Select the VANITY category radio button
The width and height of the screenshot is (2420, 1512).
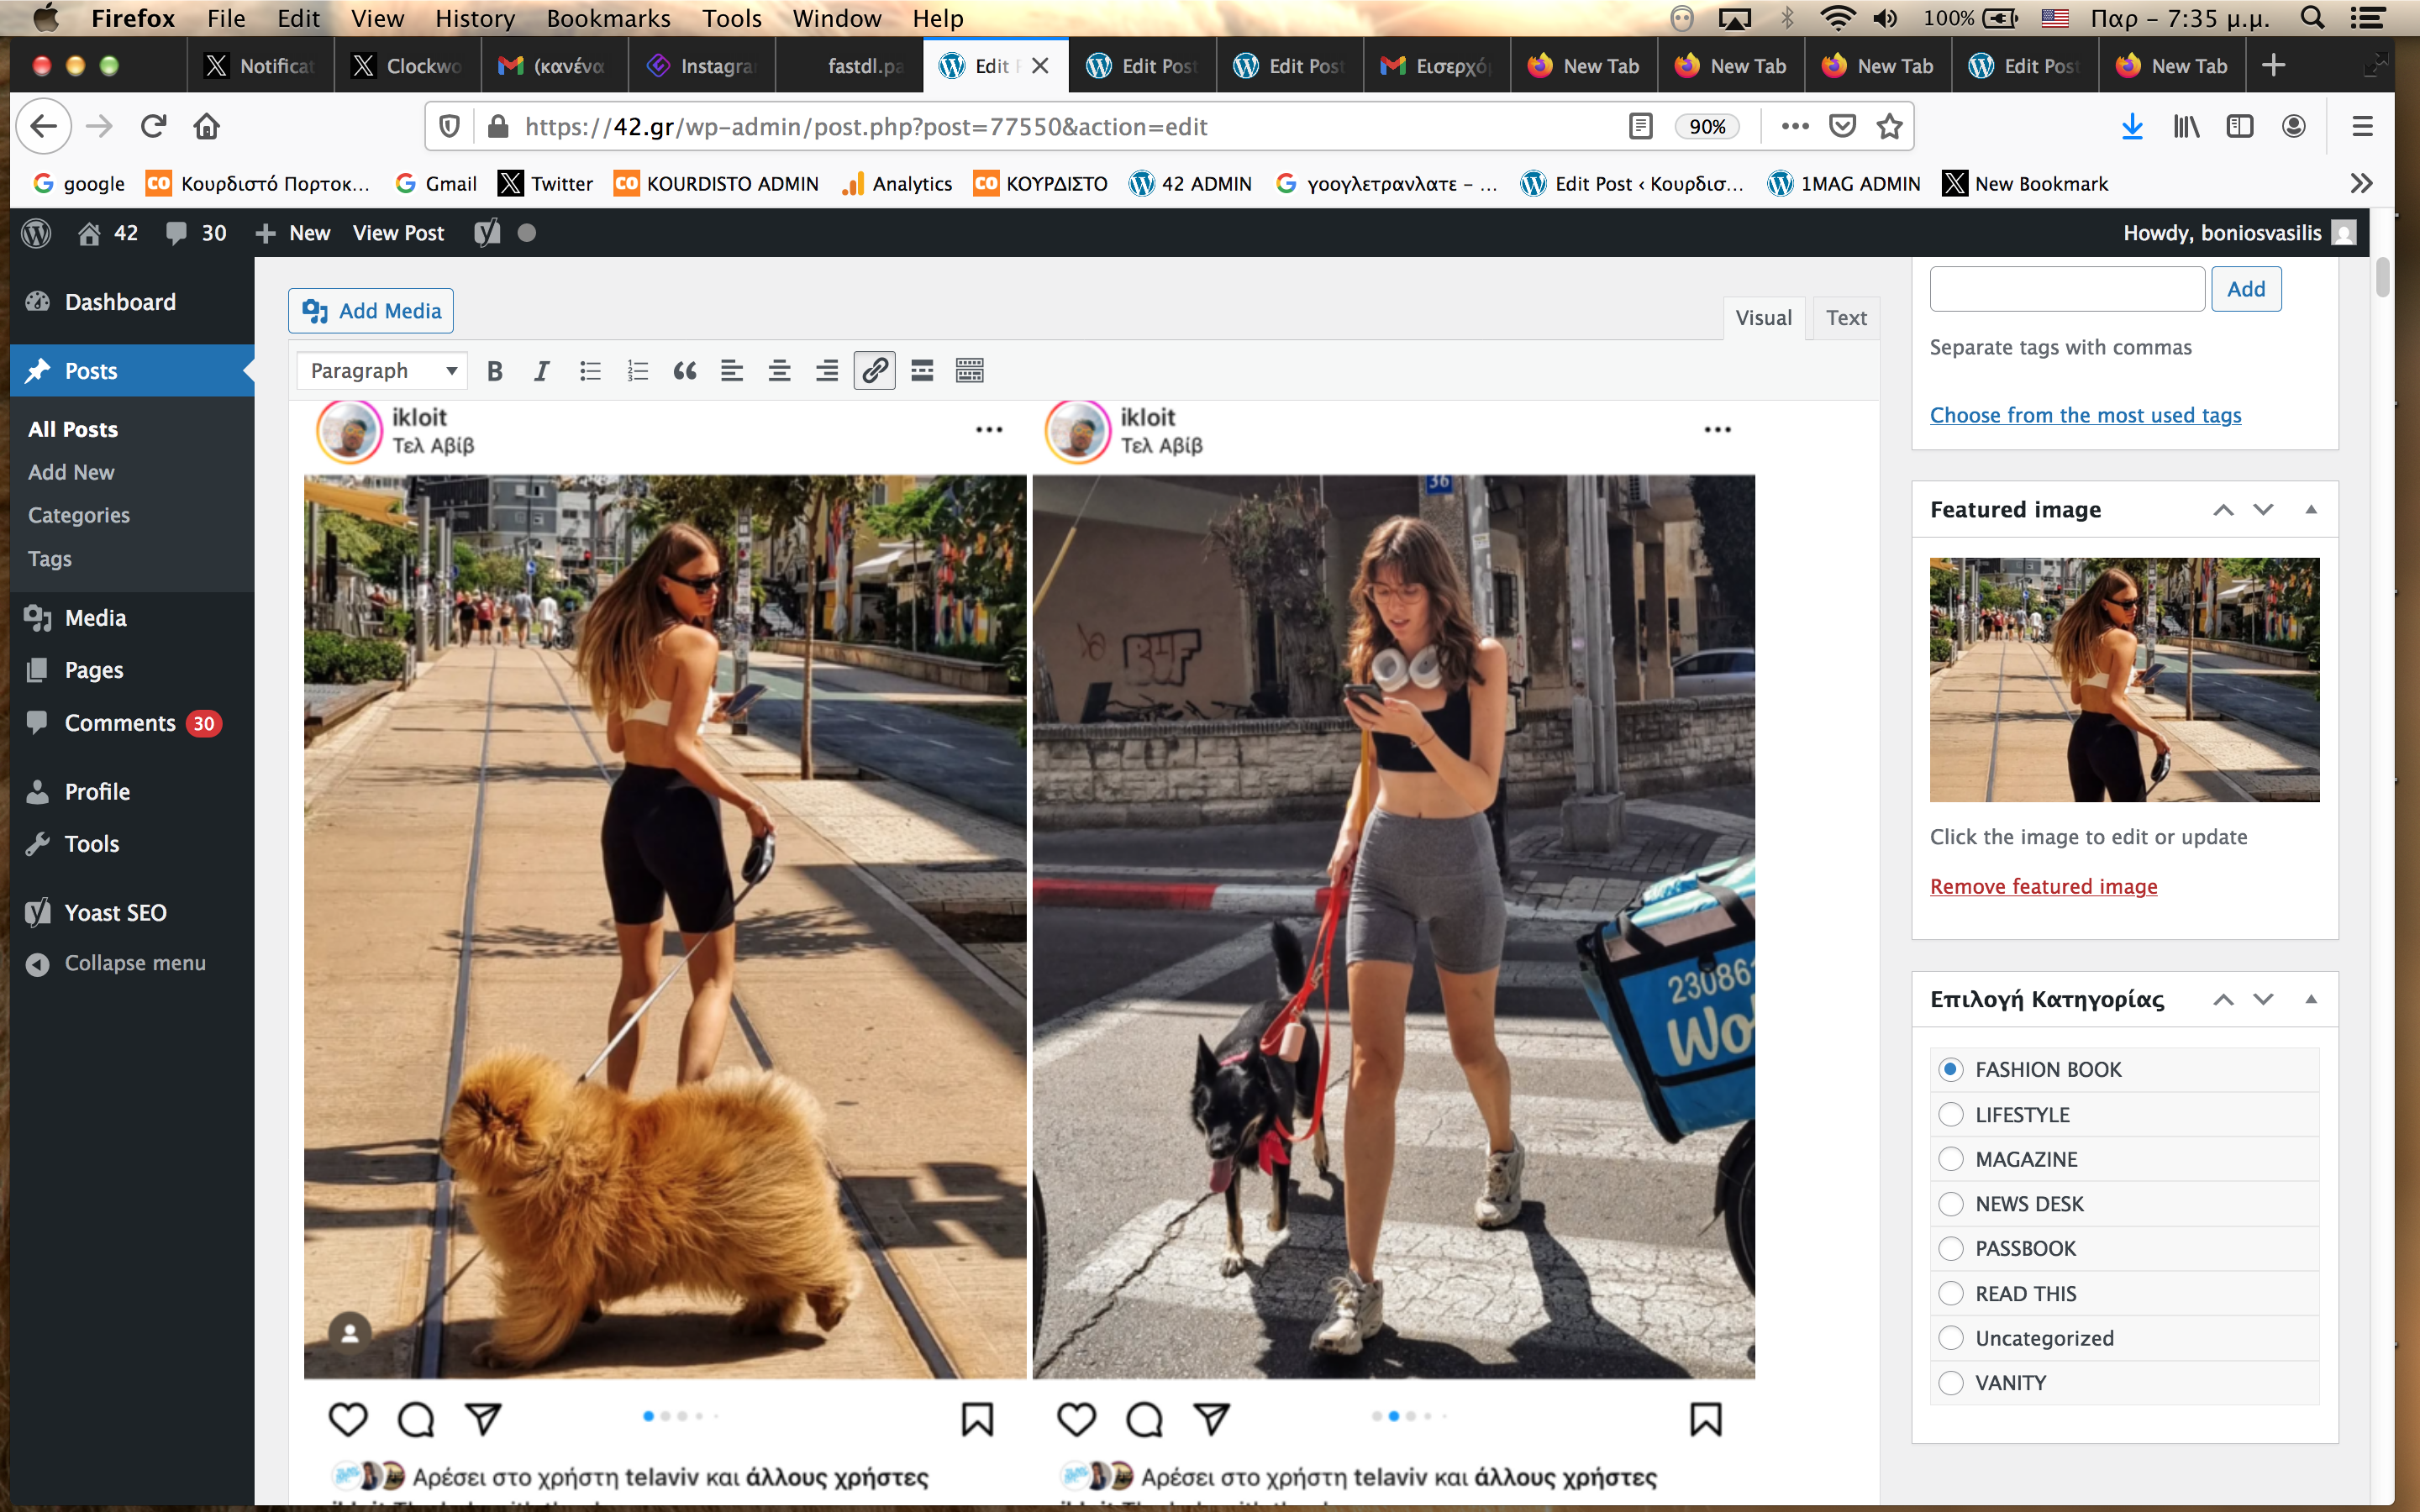point(1950,1383)
